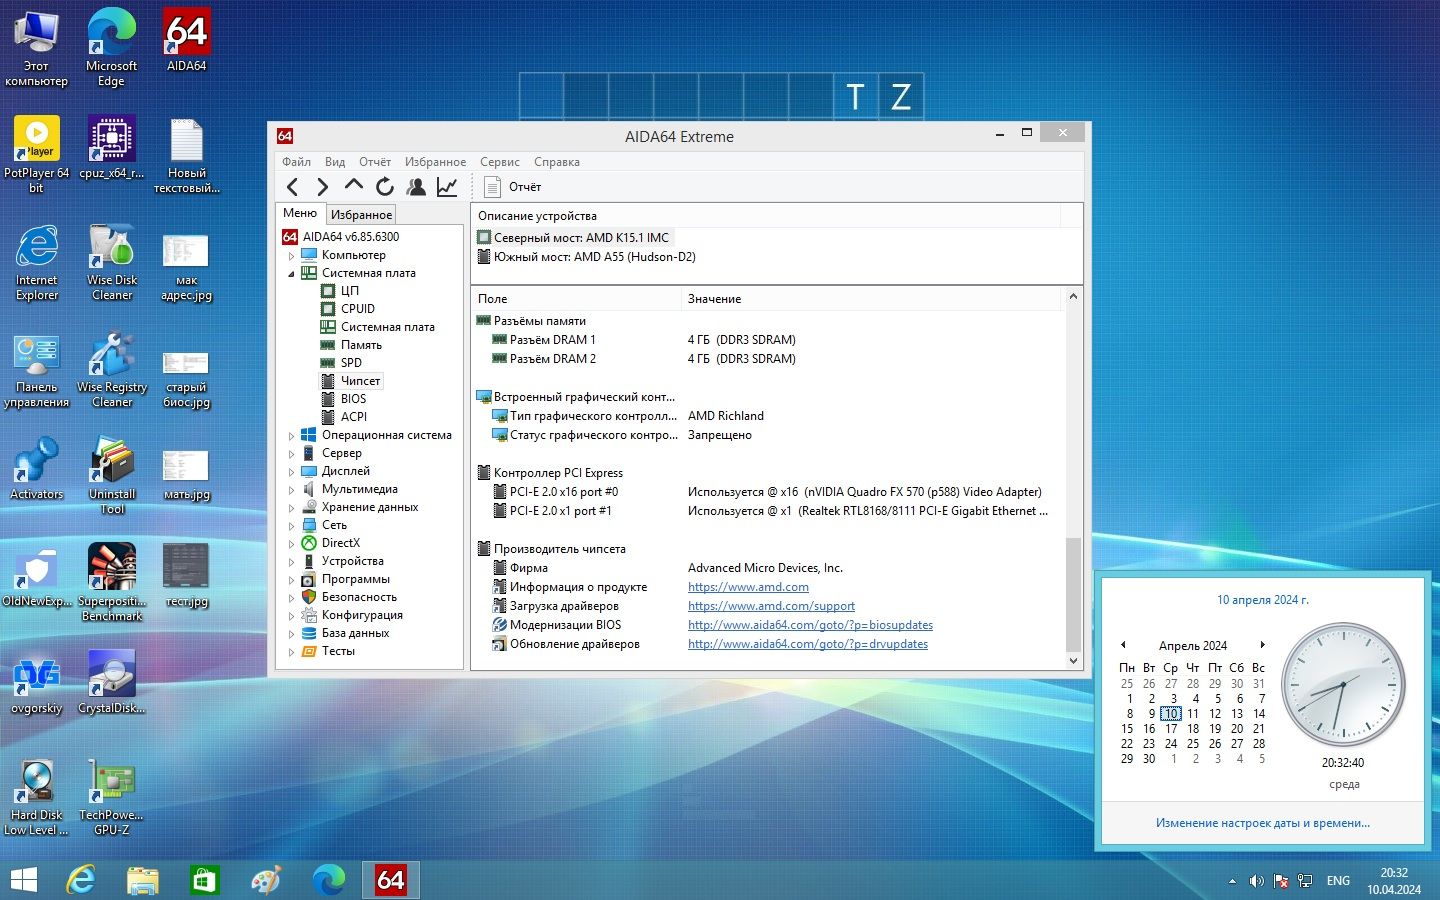Viewport: 1440px width, 900px height.
Task: Open the amd.com/support driver download link
Action: pyautogui.click(x=771, y=606)
